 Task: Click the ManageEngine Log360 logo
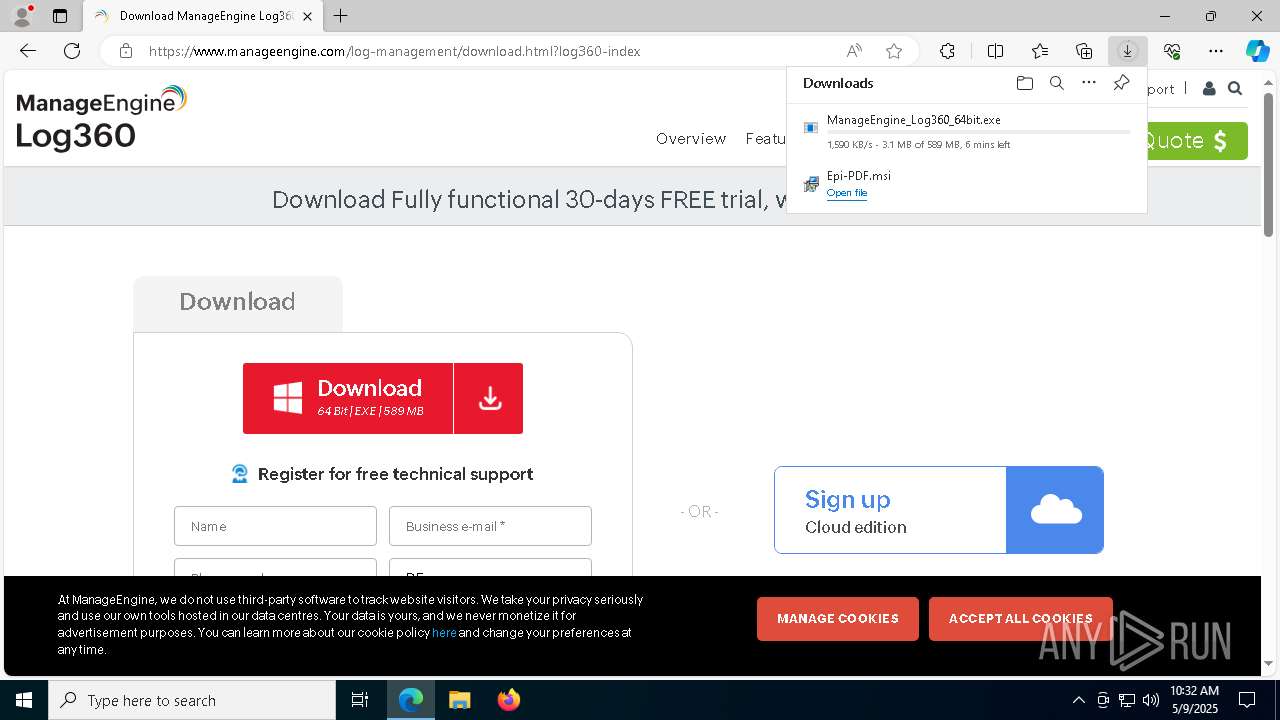point(101,117)
